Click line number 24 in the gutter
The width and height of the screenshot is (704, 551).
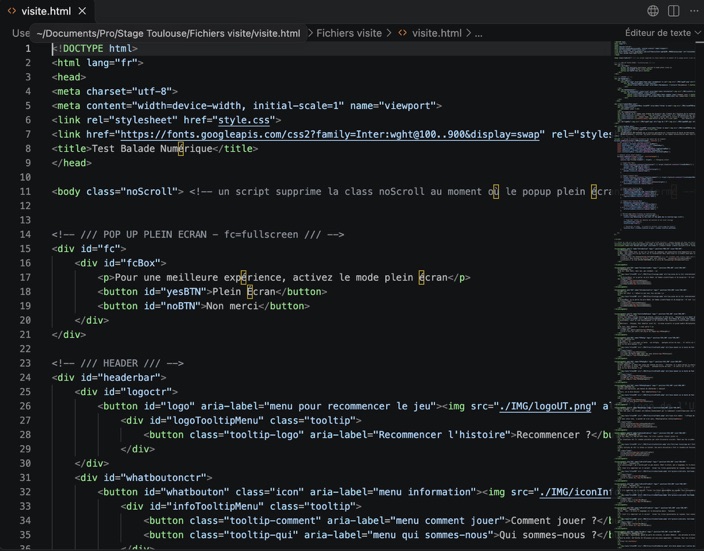coord(25,378)
